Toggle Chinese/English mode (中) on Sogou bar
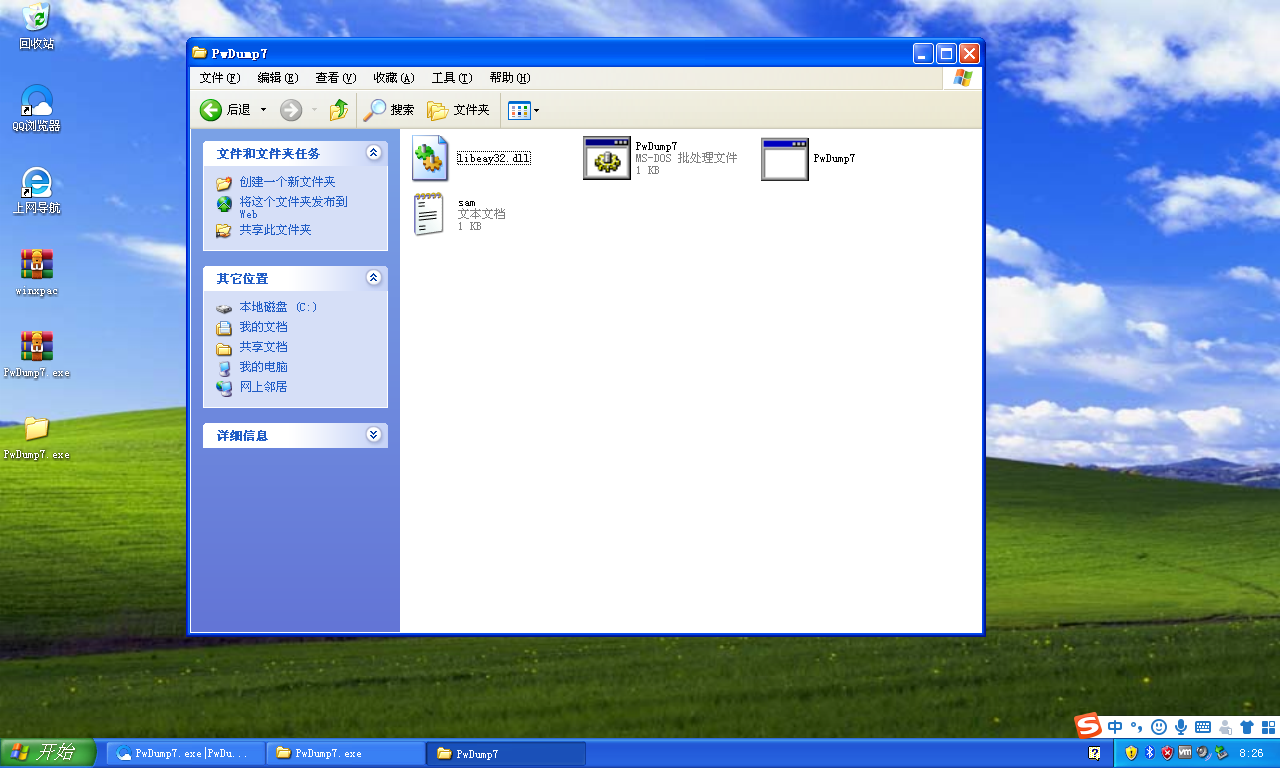 coord(1115,727)
